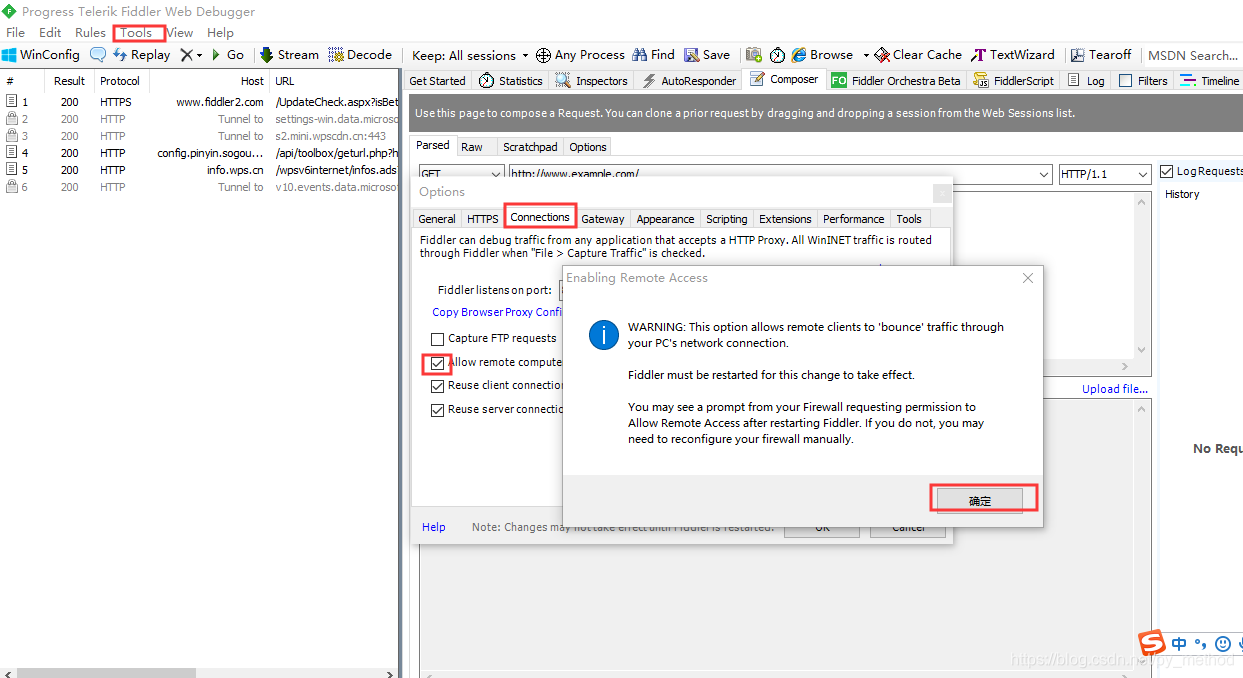This screenshot has height=678, width=1243.
Task: Switch to the AutoResponder tab
Action: [x=688, y=81]
